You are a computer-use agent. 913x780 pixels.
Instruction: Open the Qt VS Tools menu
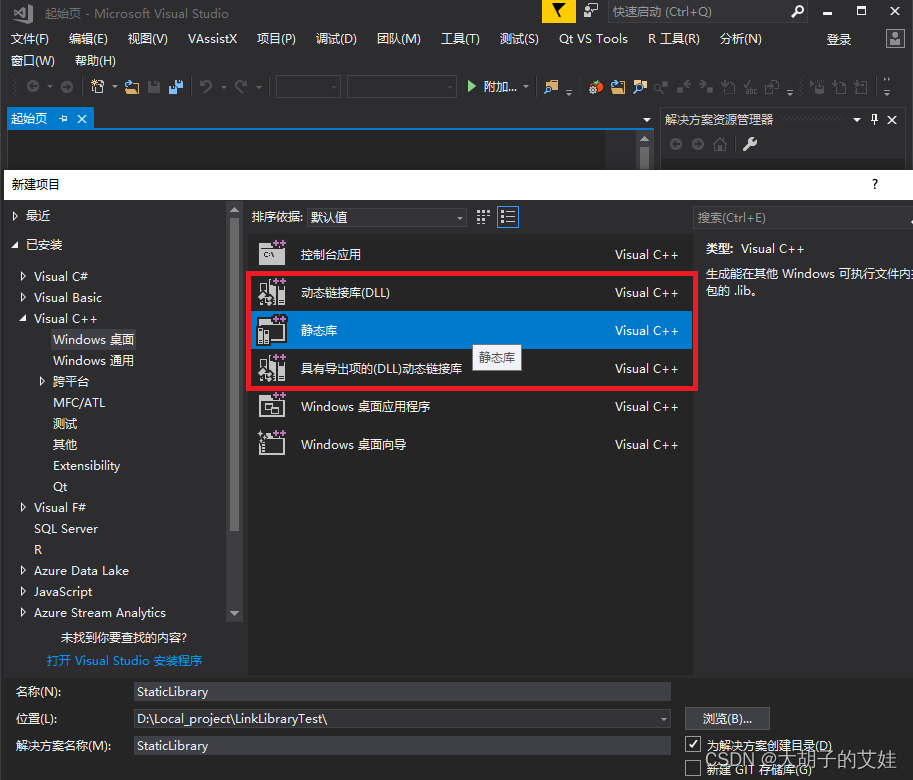click(x=593, y=39)
